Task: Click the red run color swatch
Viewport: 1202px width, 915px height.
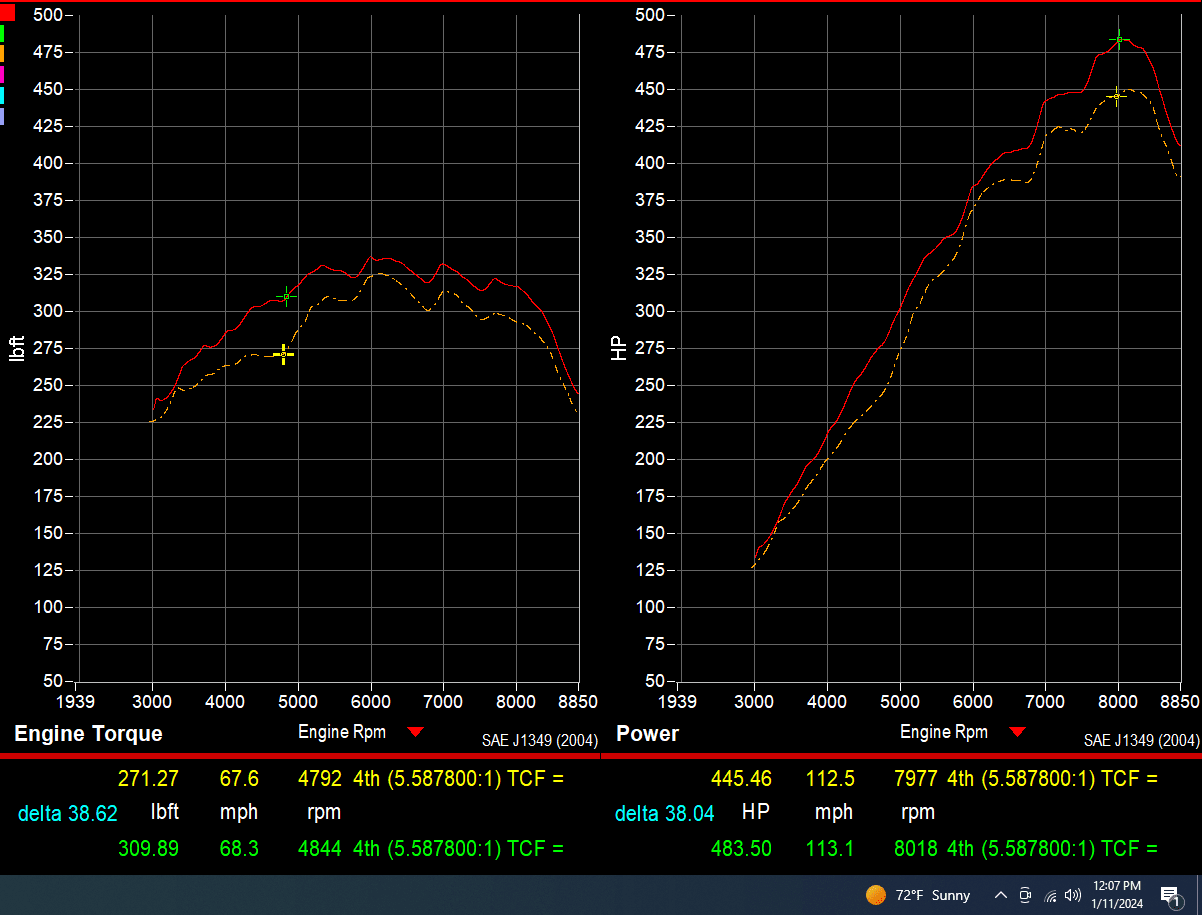Action: tap(7, 13)
